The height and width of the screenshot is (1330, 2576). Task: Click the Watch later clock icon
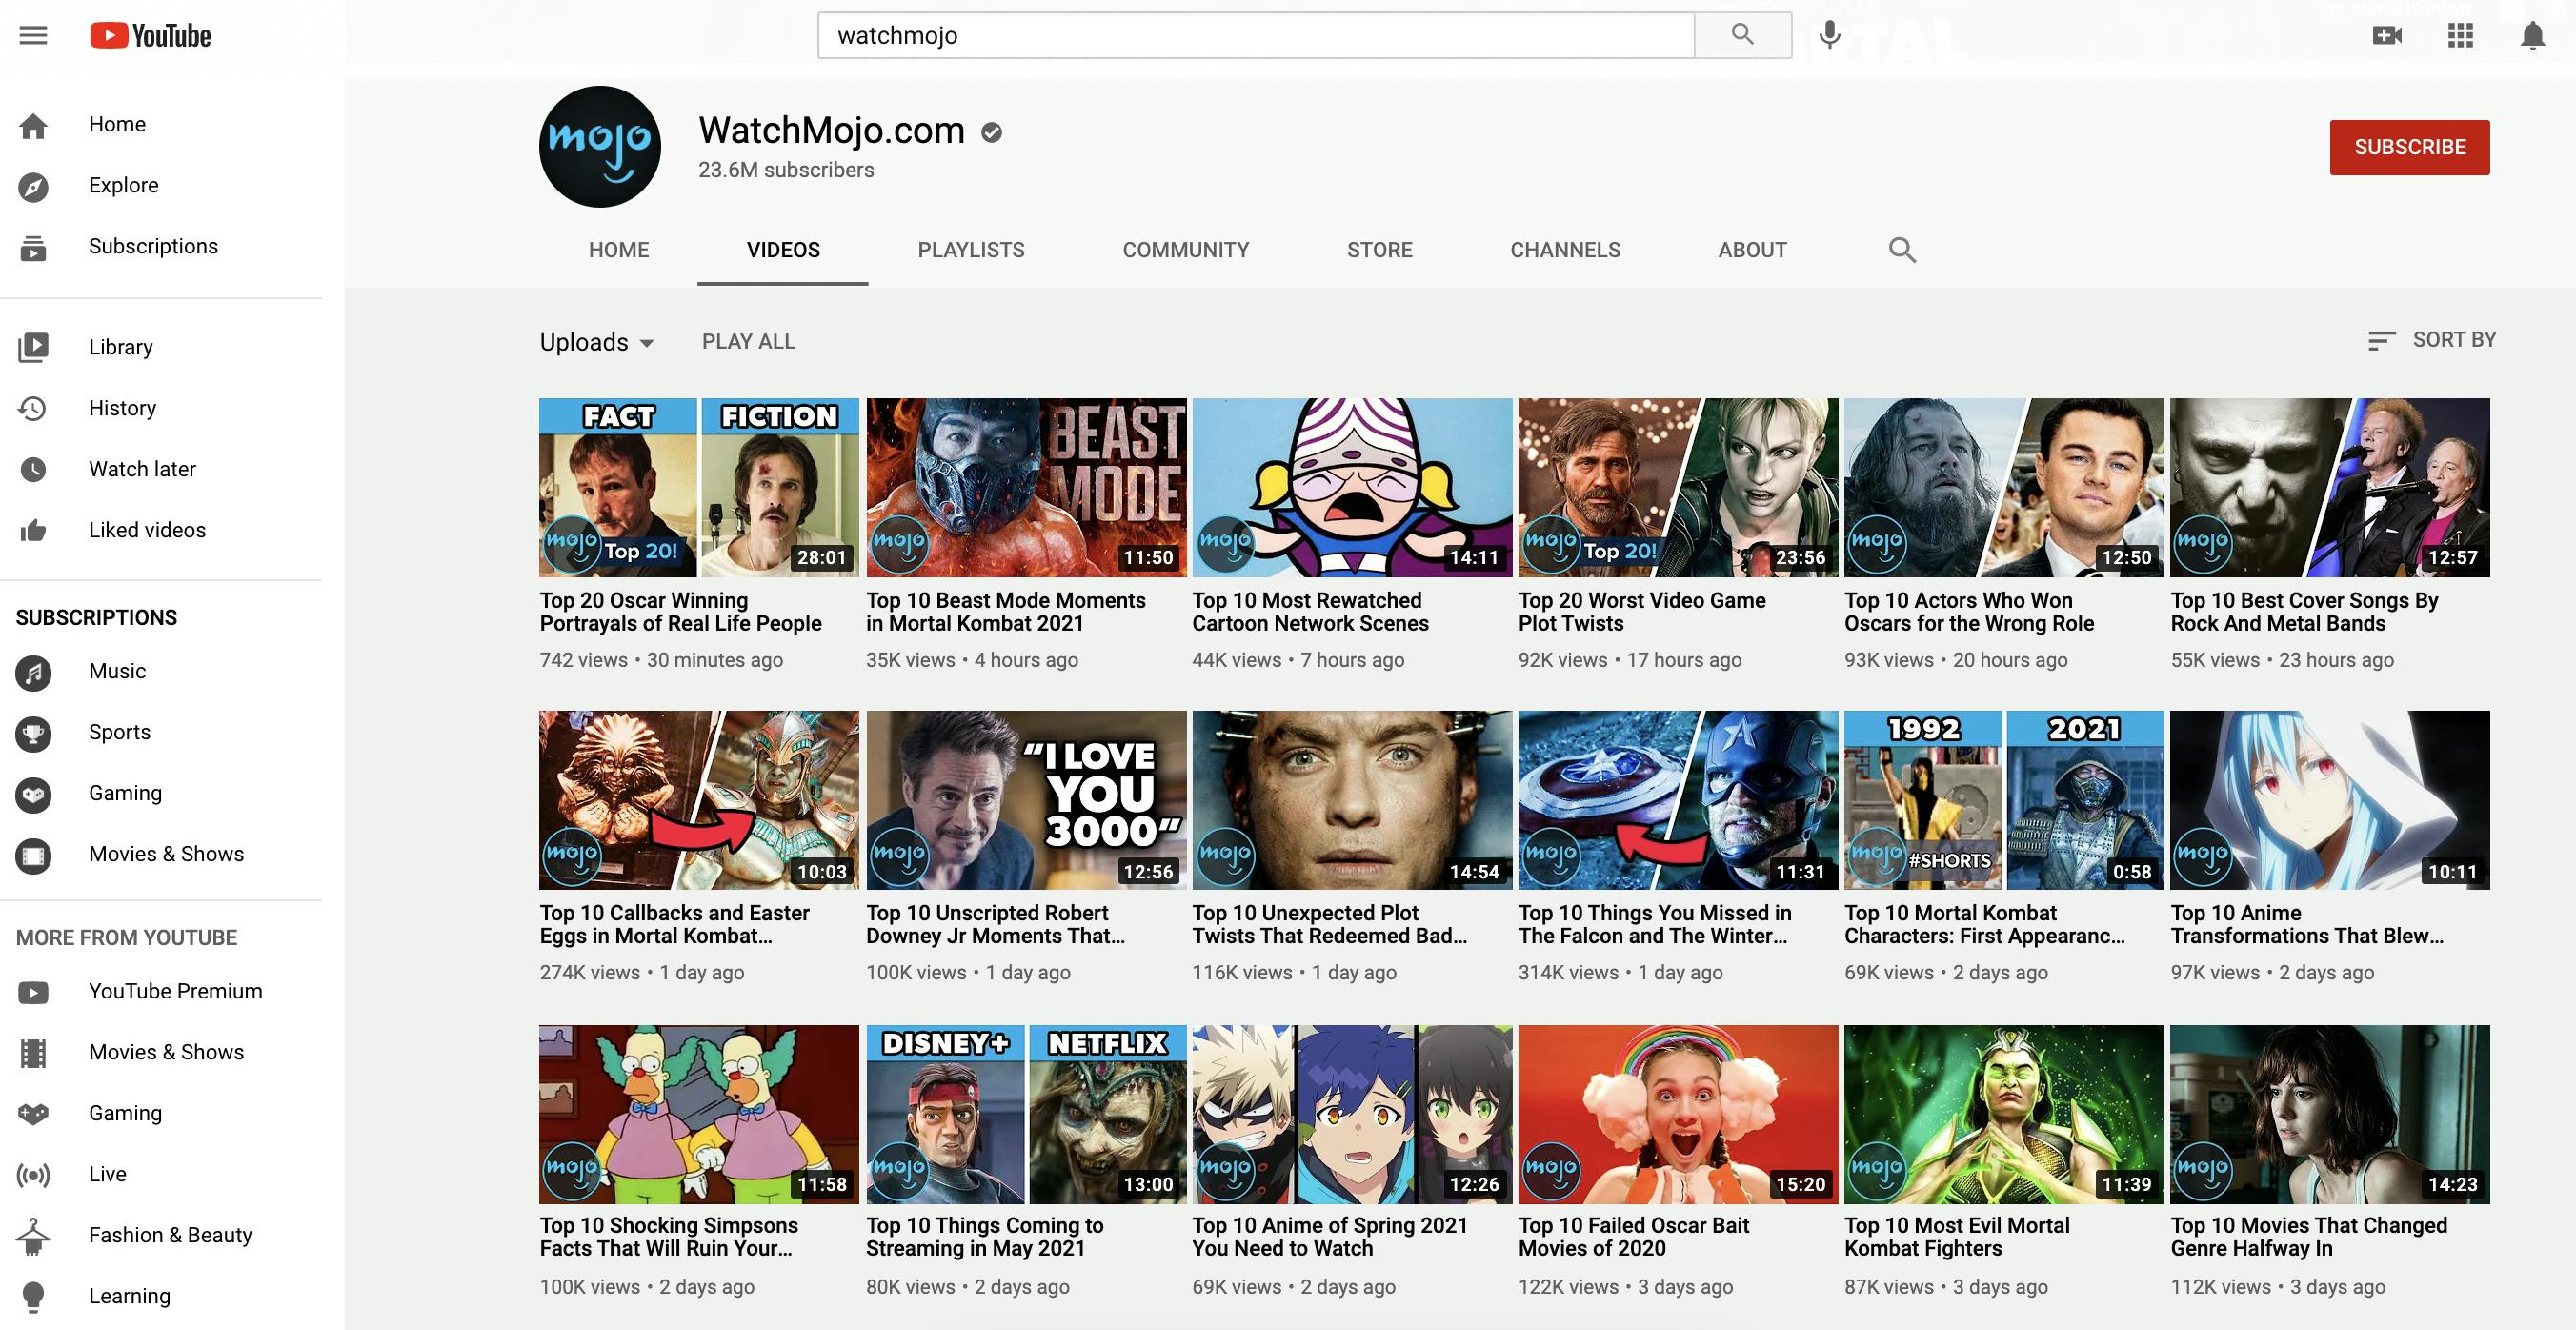tap(33, 470)
